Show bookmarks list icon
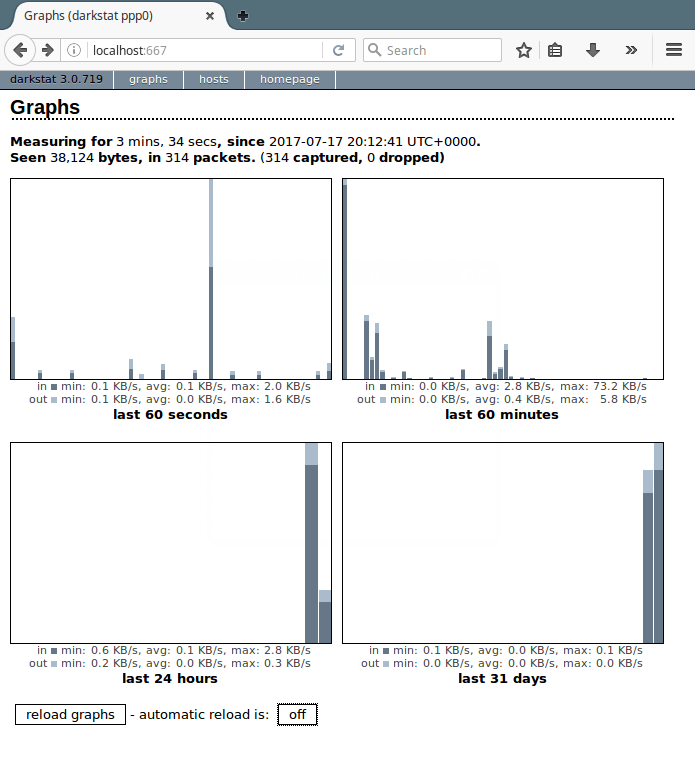695x783 pixels. (555, 50)
